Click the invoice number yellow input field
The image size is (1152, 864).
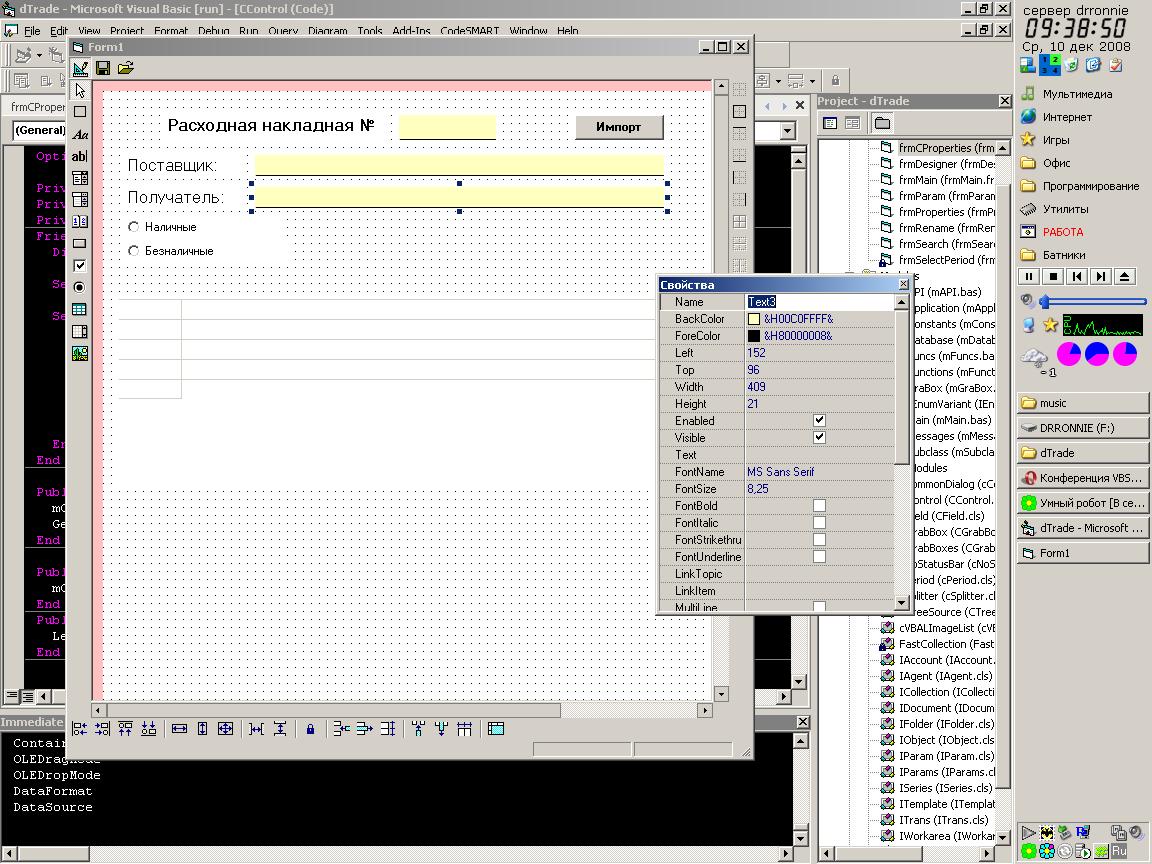[x=447, y=126]
